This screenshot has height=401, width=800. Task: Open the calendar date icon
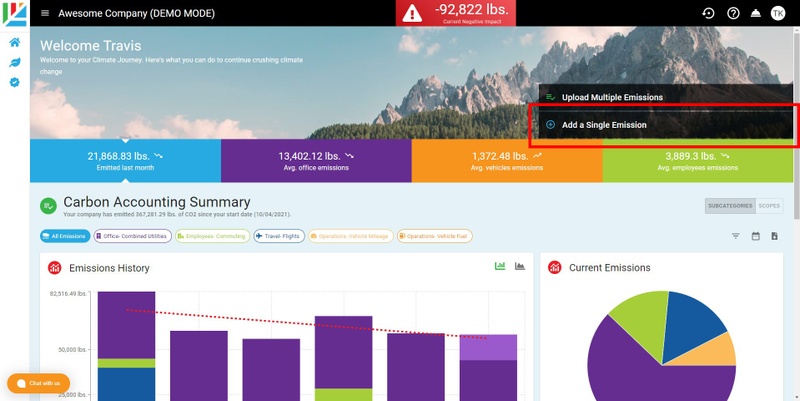(756, 236)
